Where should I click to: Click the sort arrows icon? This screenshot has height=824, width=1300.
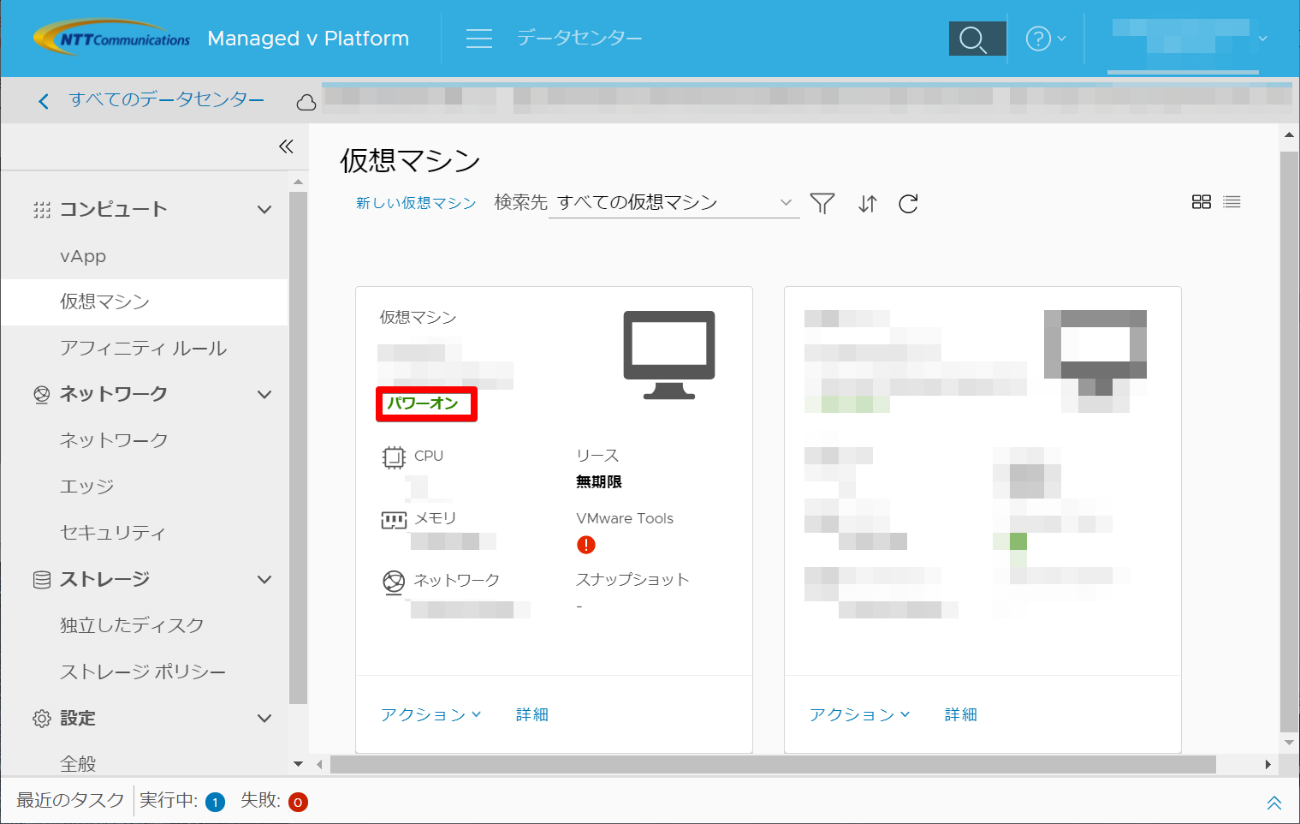coord(867,204)
